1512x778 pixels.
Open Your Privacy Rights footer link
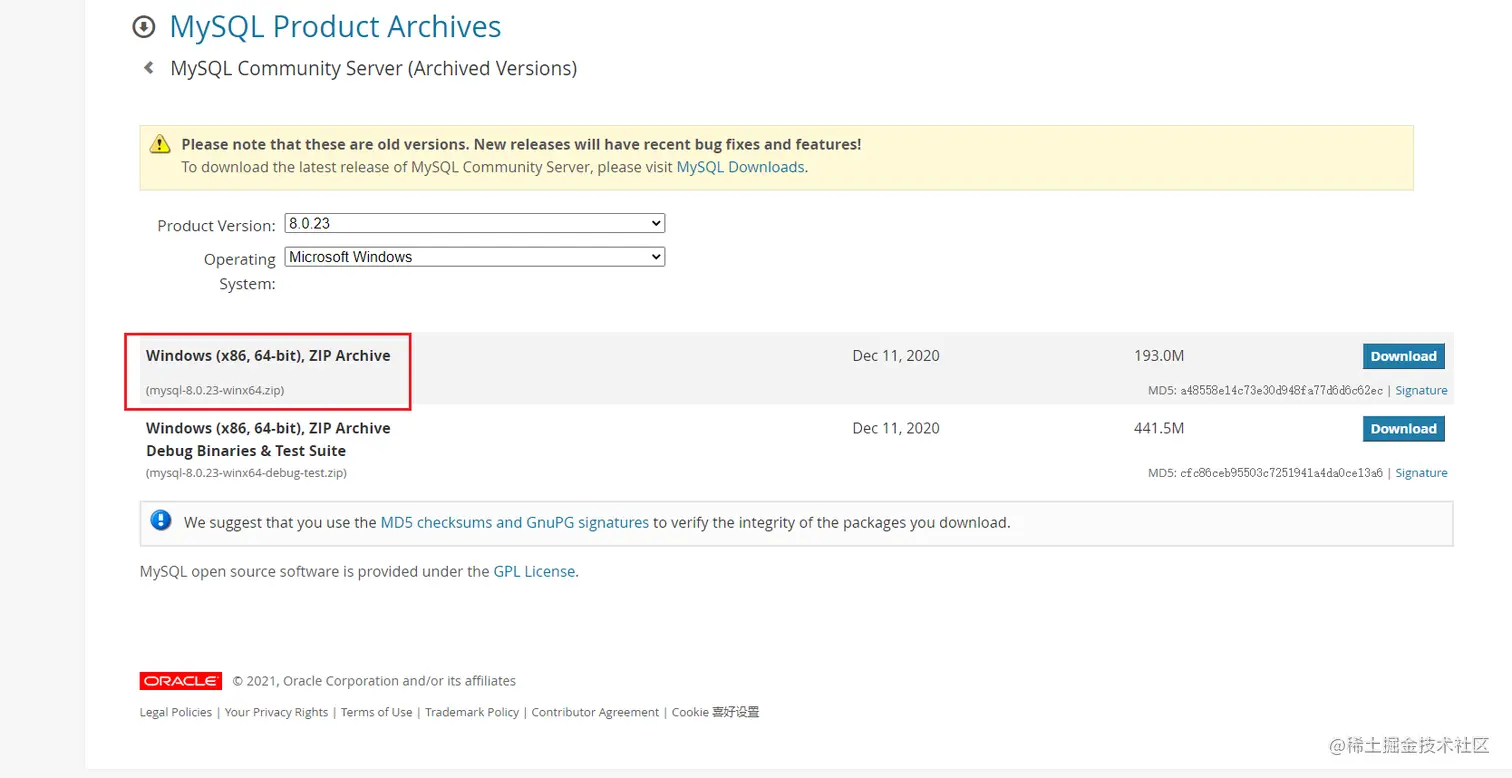coord(276,712)
